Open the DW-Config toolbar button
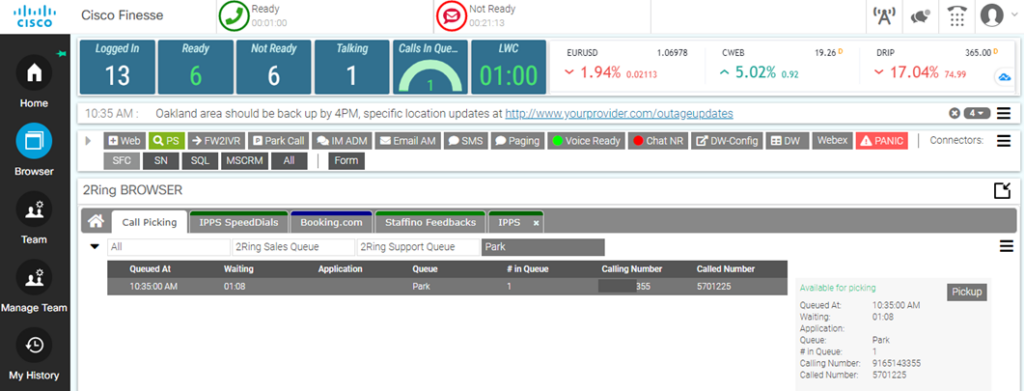 point(727,140)
